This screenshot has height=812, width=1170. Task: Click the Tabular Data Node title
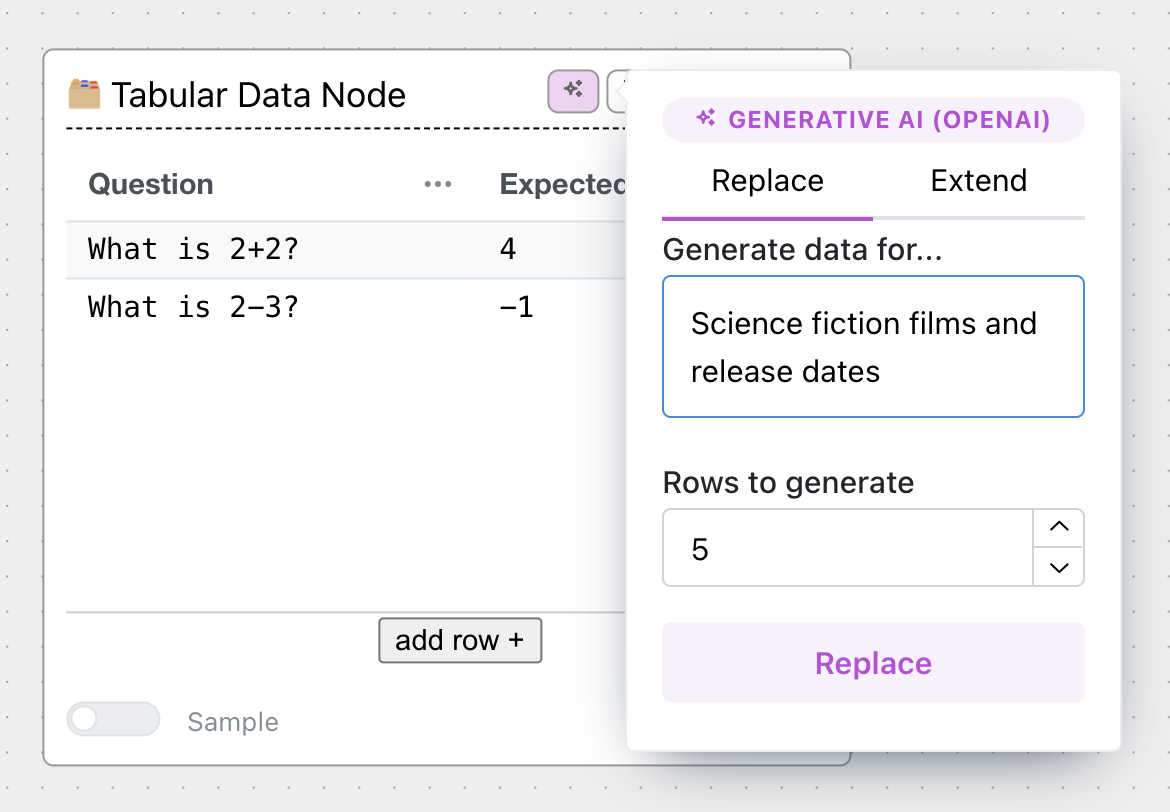click(260, 93)
